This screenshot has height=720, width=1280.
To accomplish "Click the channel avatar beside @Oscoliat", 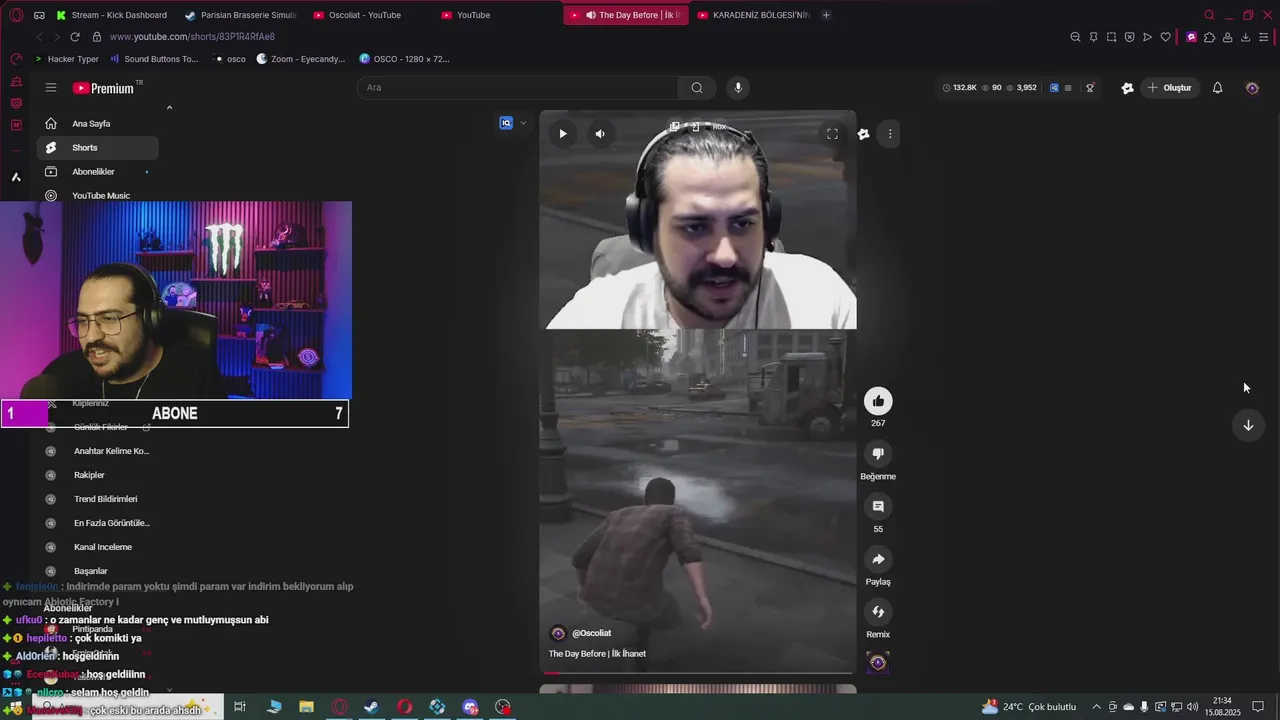I will [558, 633].
